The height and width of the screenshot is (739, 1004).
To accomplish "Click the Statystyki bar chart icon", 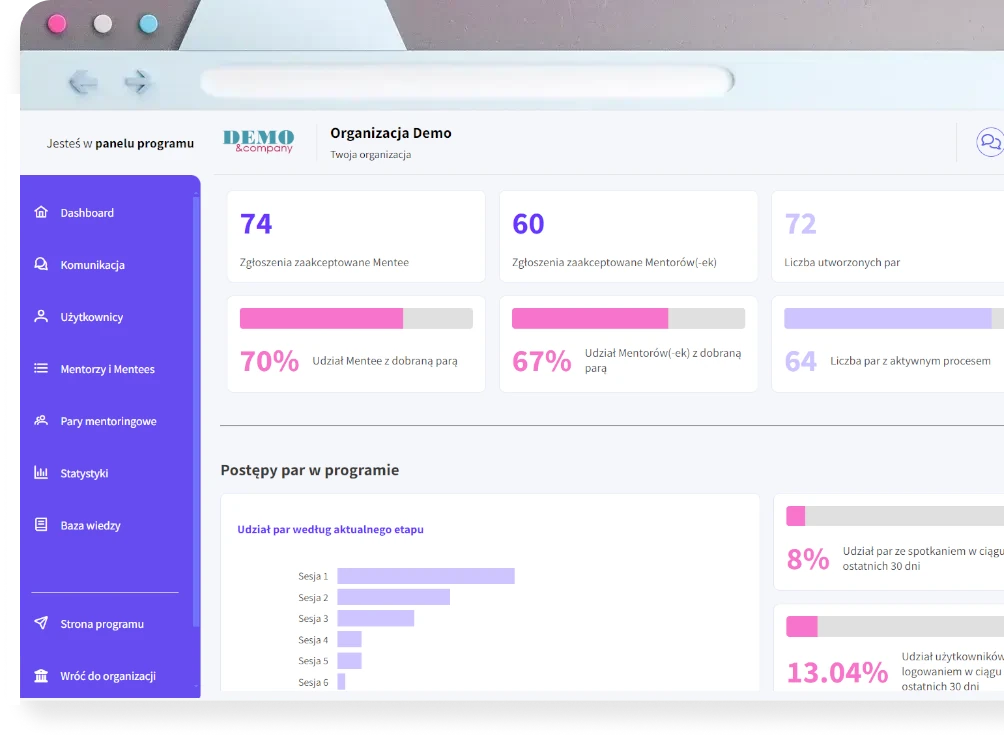I will (x=41, y=473).
